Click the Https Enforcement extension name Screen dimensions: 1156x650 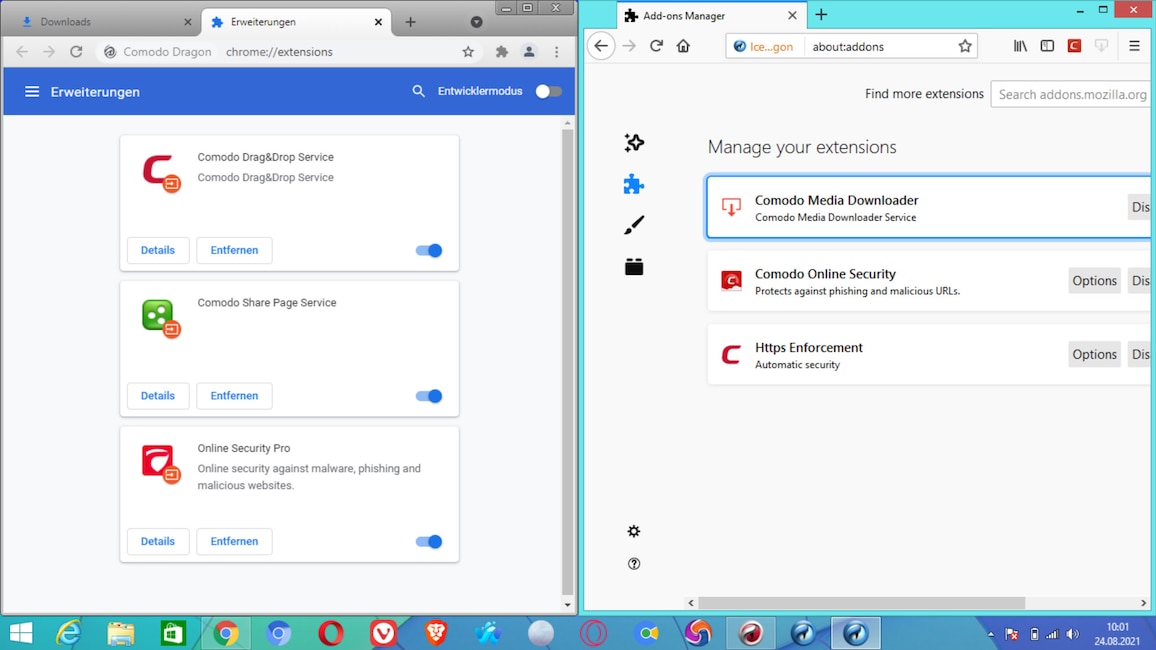(809, 347)
